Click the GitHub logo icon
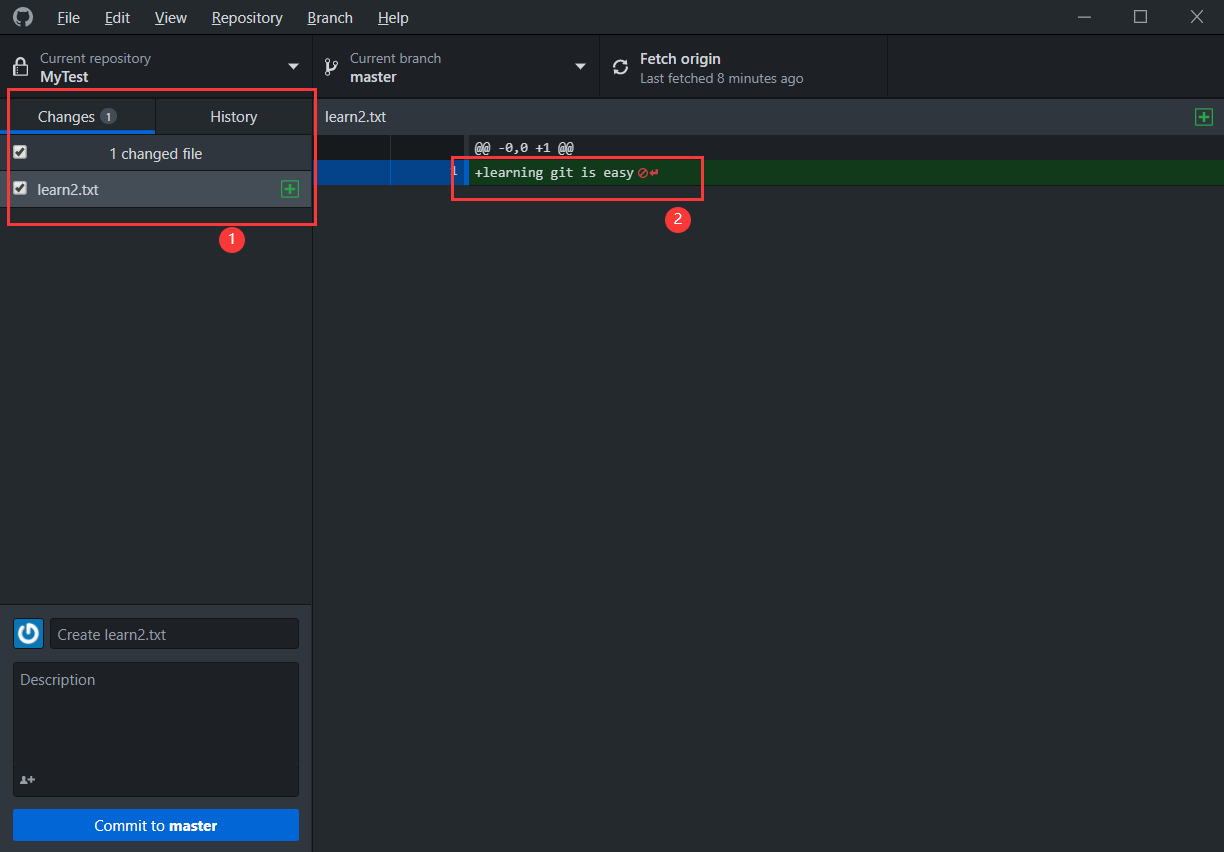The width and height of the screenshot is (1224, 852). 22,17
